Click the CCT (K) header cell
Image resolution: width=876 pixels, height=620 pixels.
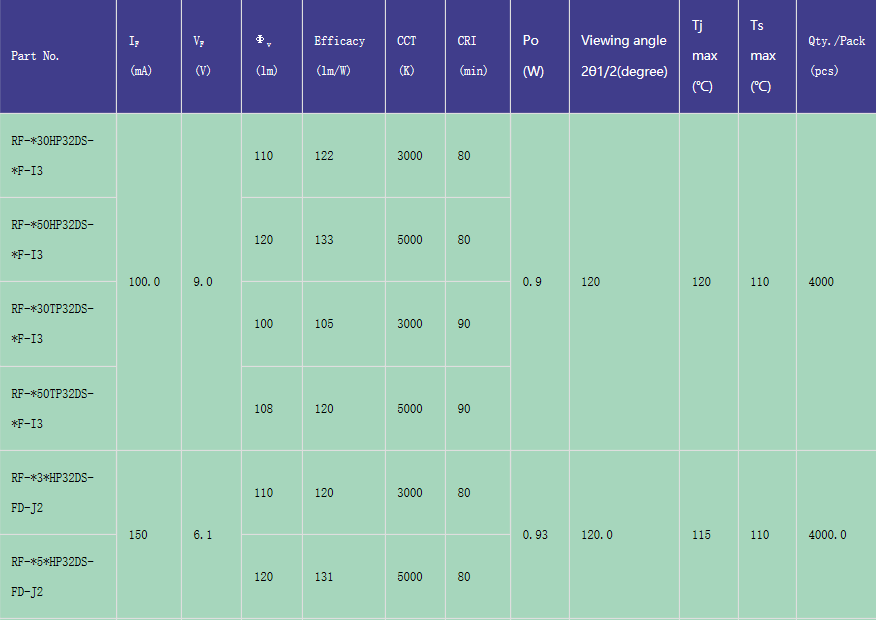(407, 56)
